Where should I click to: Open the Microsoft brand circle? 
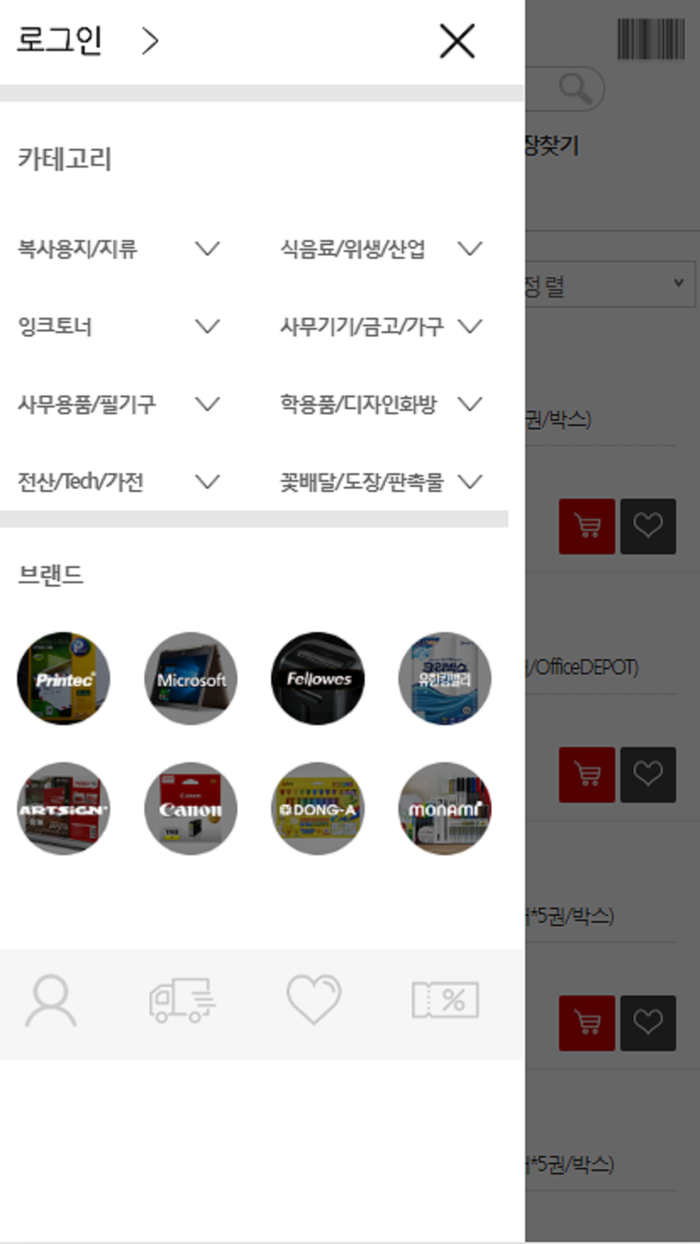[x=191, y=679]
